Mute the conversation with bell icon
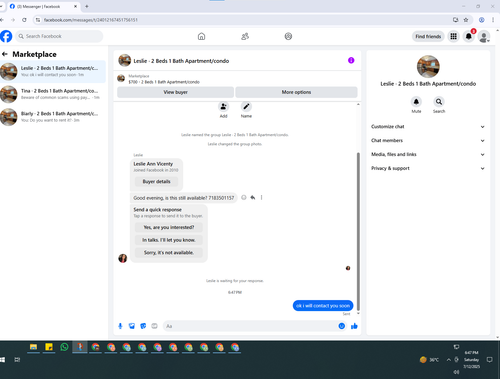Screen dimensions: 500x379 416,102
